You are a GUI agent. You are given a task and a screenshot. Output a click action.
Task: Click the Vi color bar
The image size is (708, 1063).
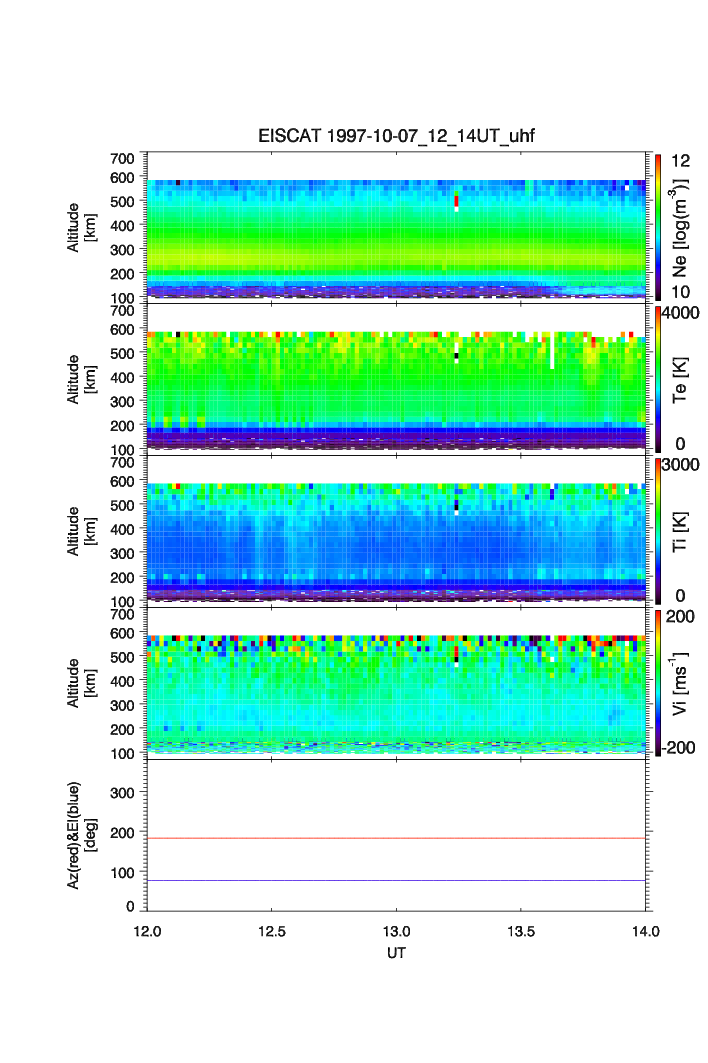point(658,683)
